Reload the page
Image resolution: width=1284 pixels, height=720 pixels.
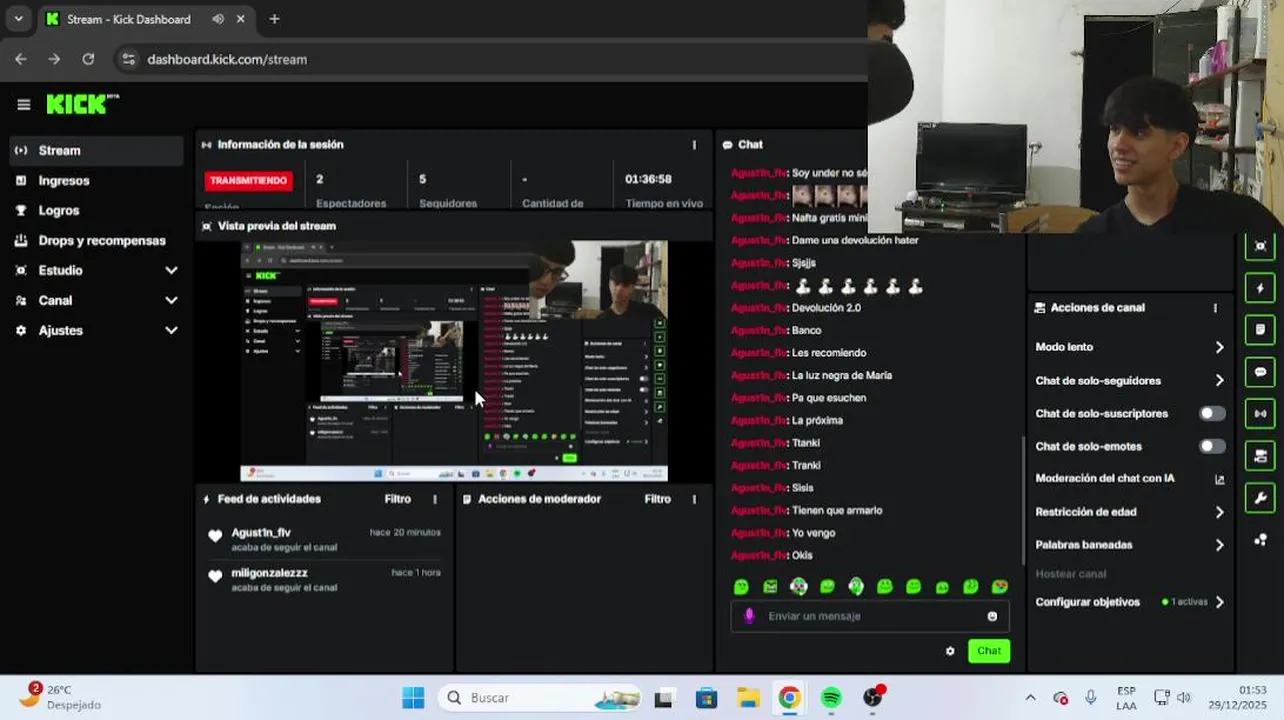point(88,59)
